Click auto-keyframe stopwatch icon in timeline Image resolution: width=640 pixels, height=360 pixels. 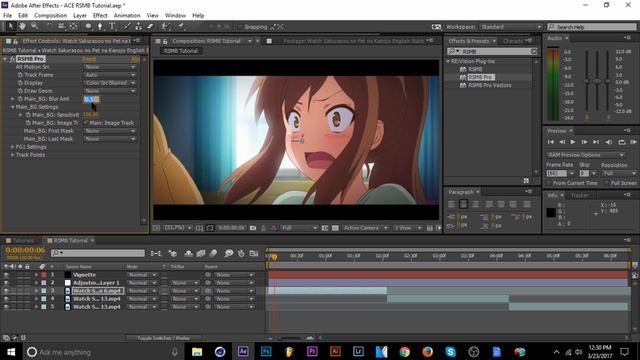[x=241, y=253]
